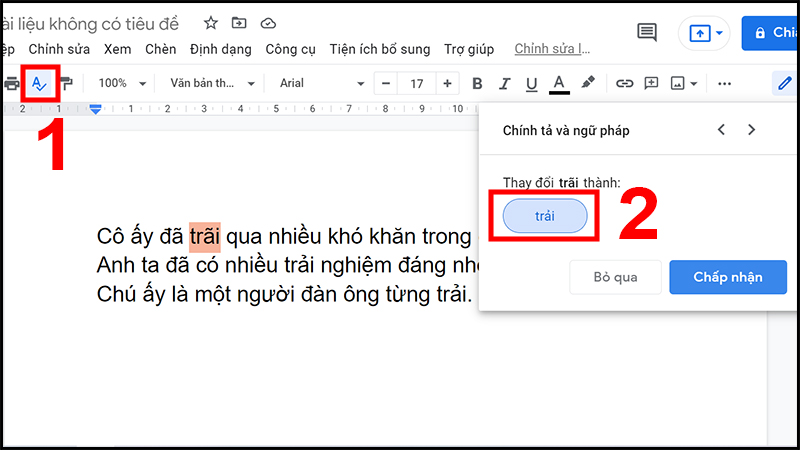
Task: Toggle bold formatting
Action: pyautogui.click(x=477, y=83)
